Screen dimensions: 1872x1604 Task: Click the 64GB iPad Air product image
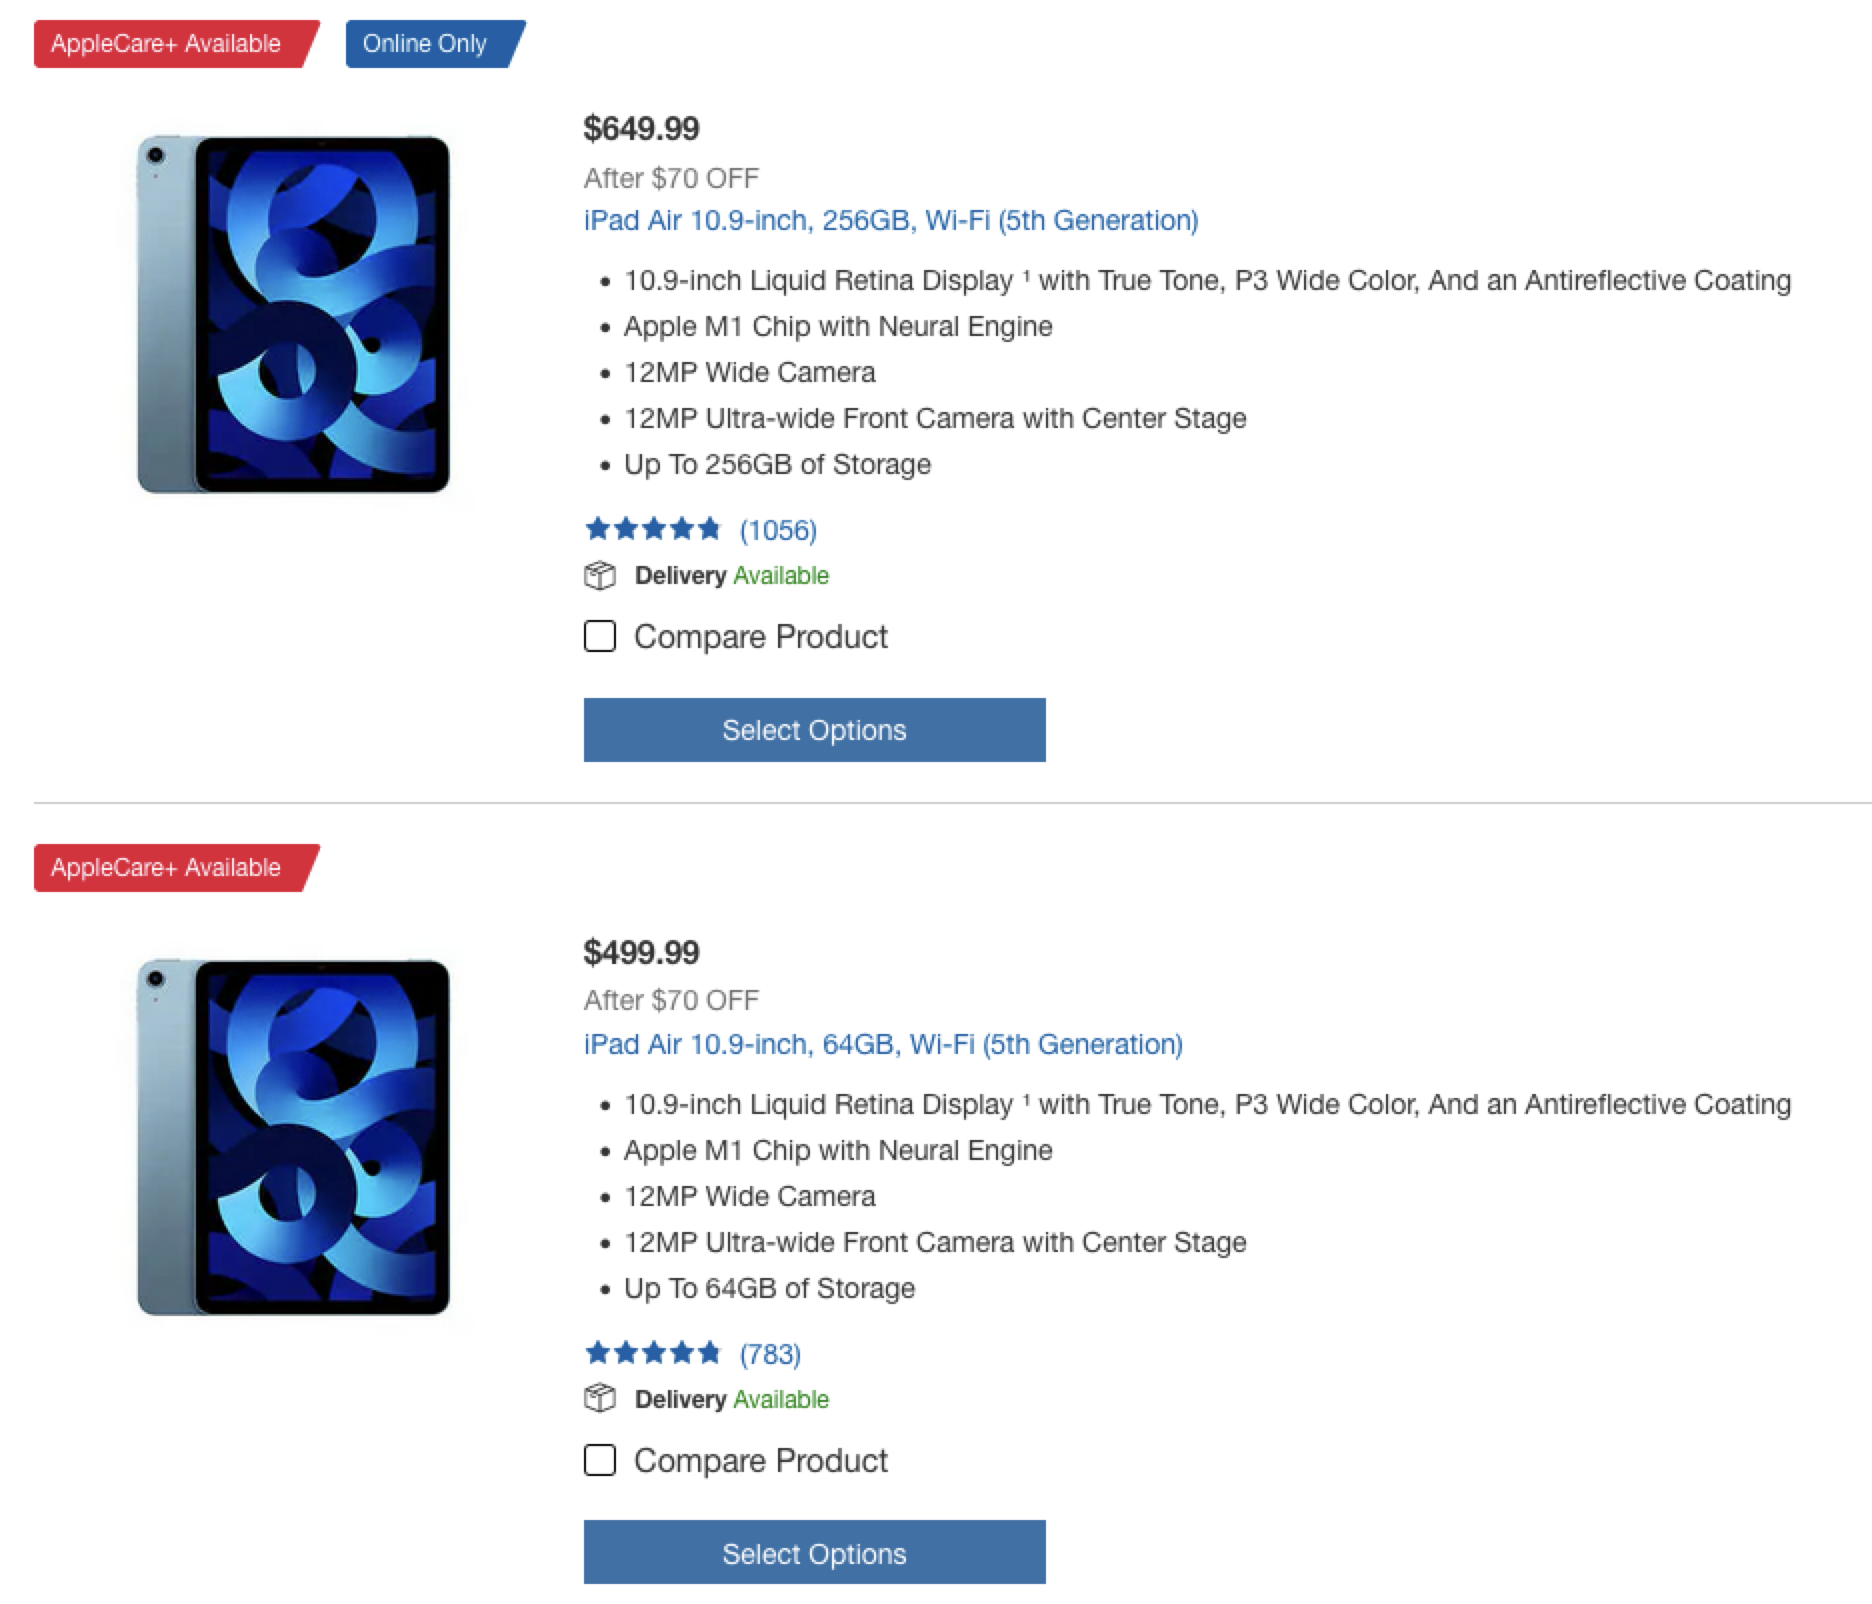293,1137
